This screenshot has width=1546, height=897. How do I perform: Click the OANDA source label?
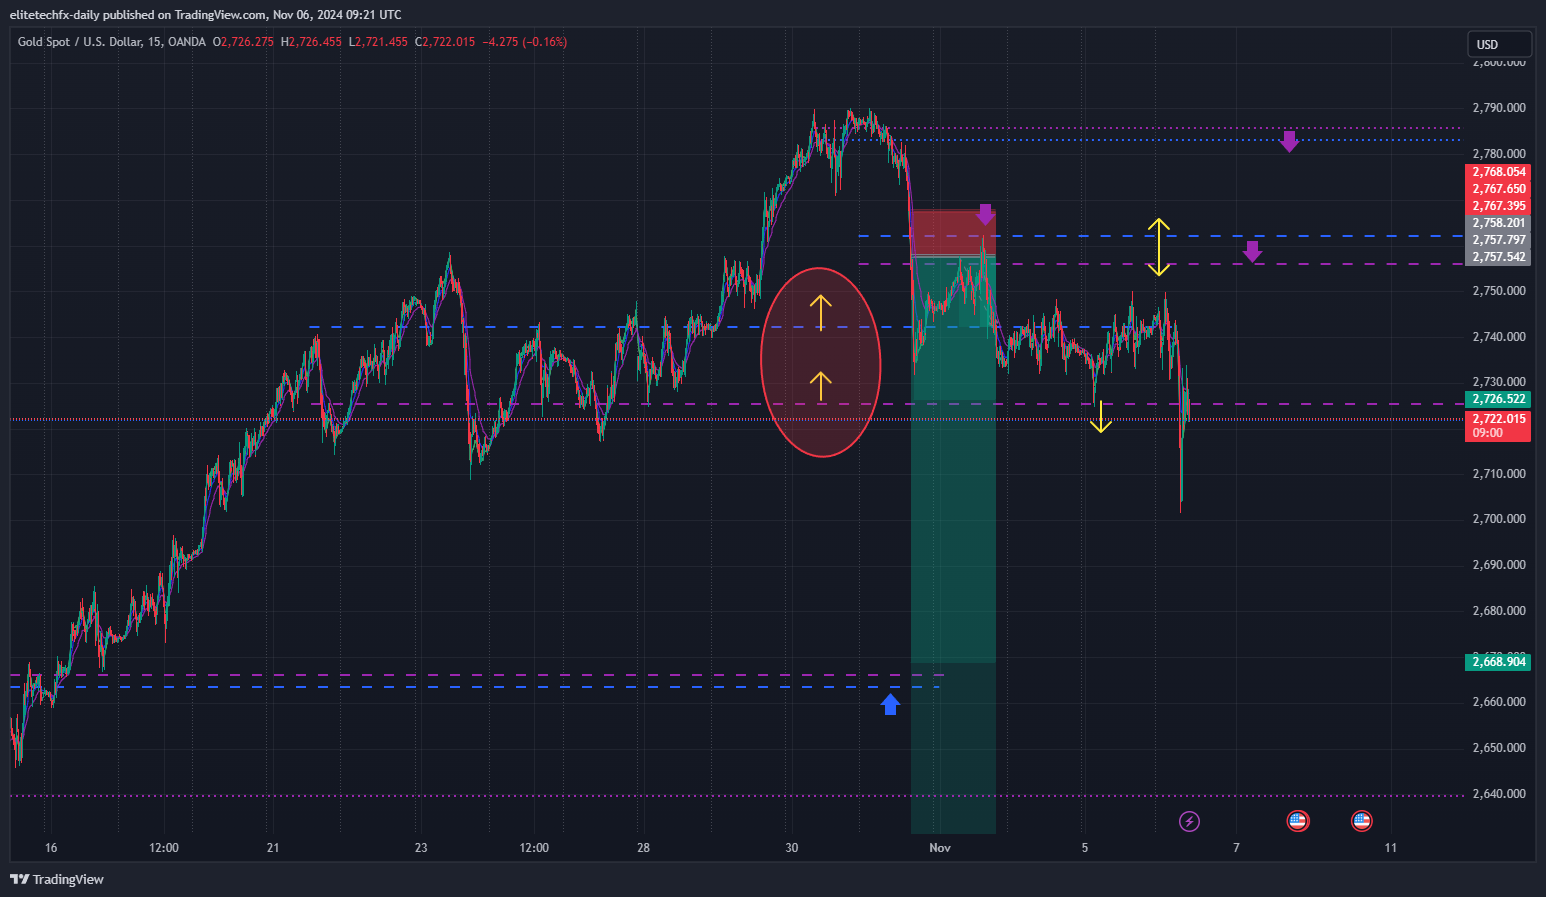tap(186, 42)
